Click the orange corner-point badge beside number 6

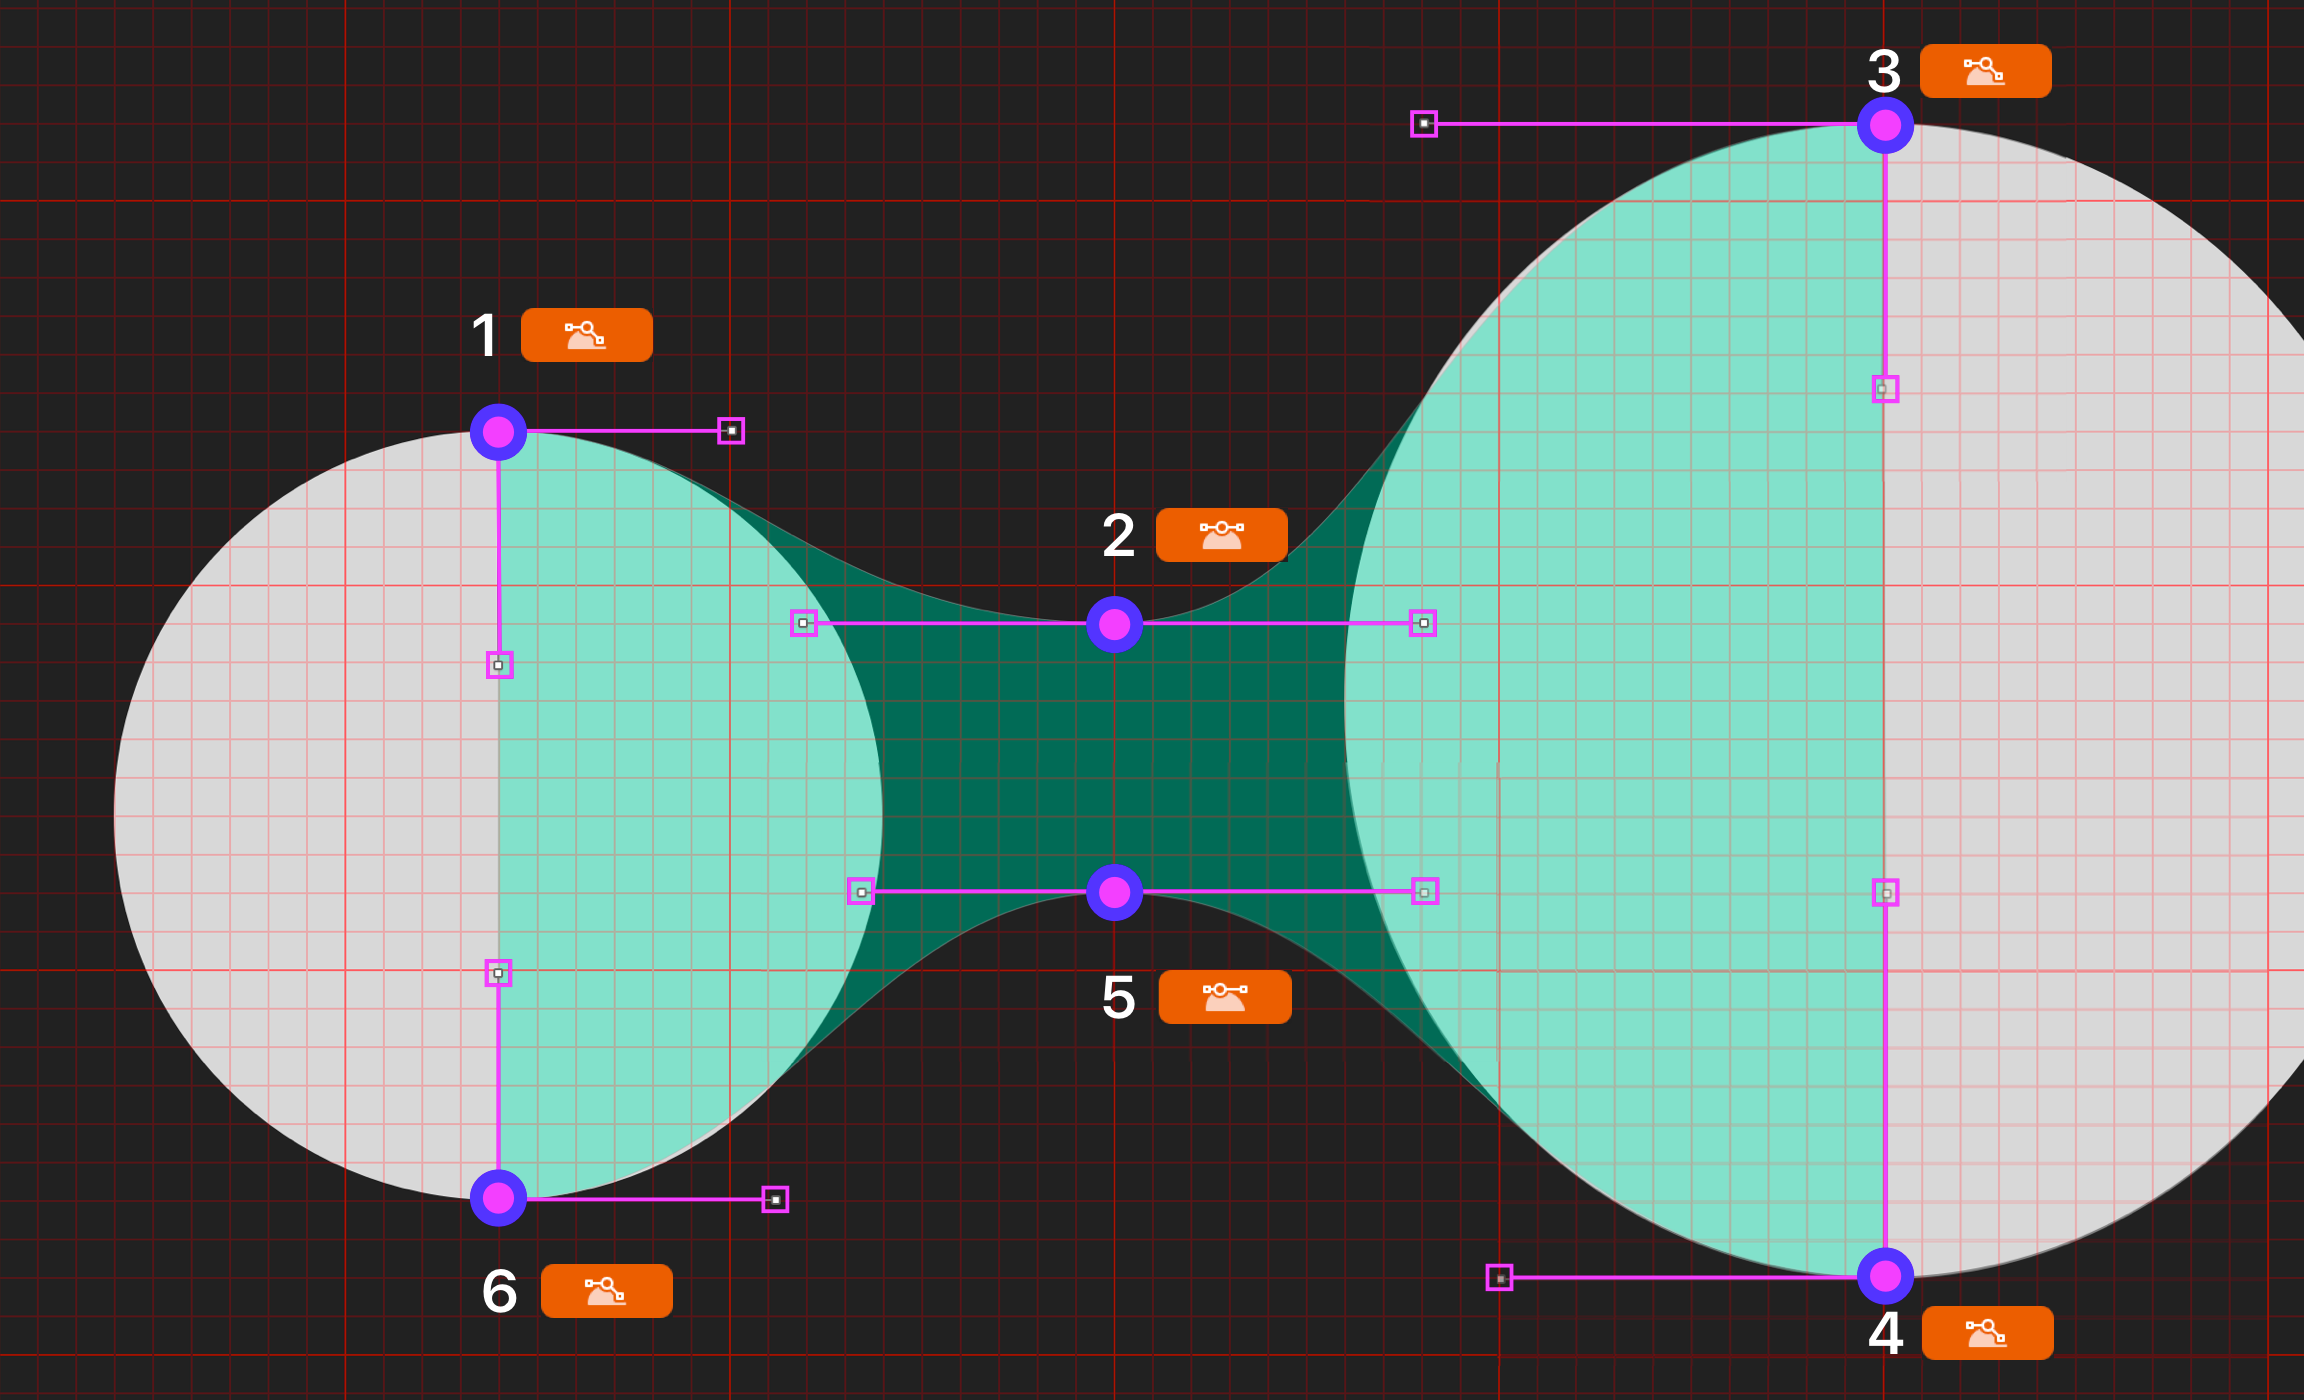(606, 1291)
